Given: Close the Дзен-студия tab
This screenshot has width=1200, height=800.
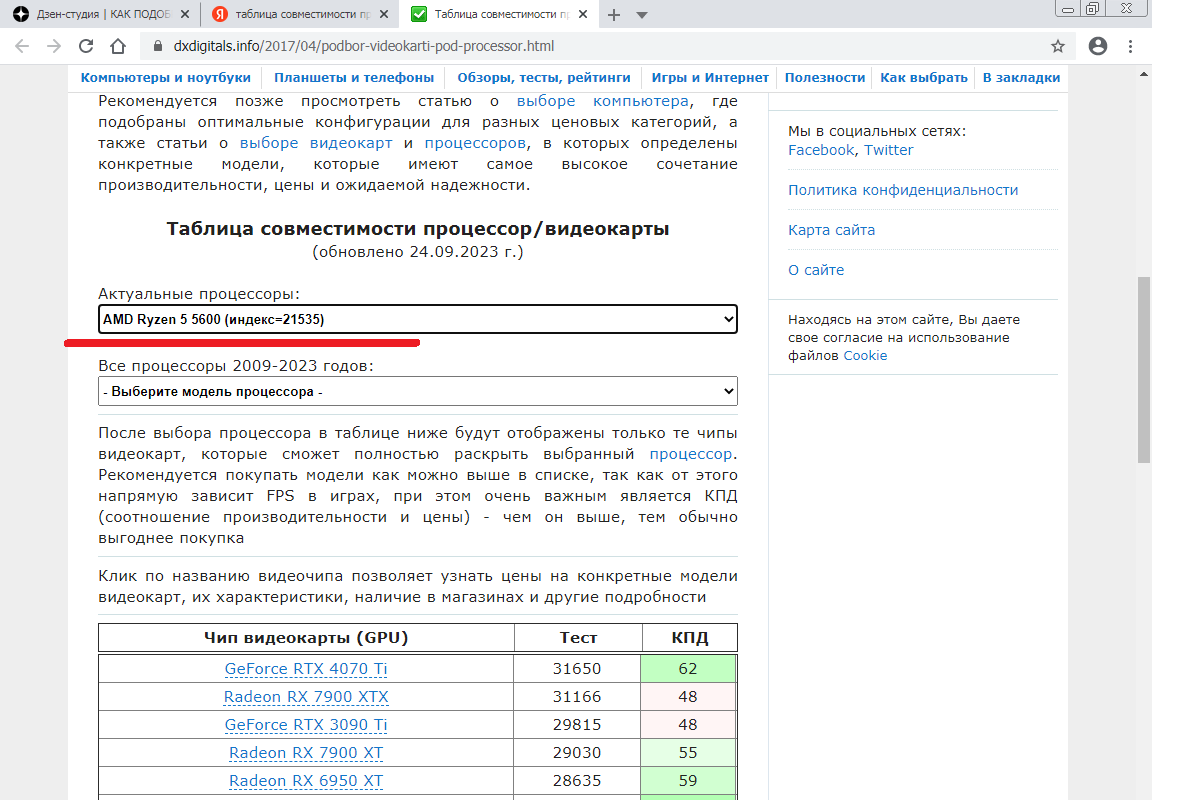Looking at the screenshot, I should click(x=187, y=15).
